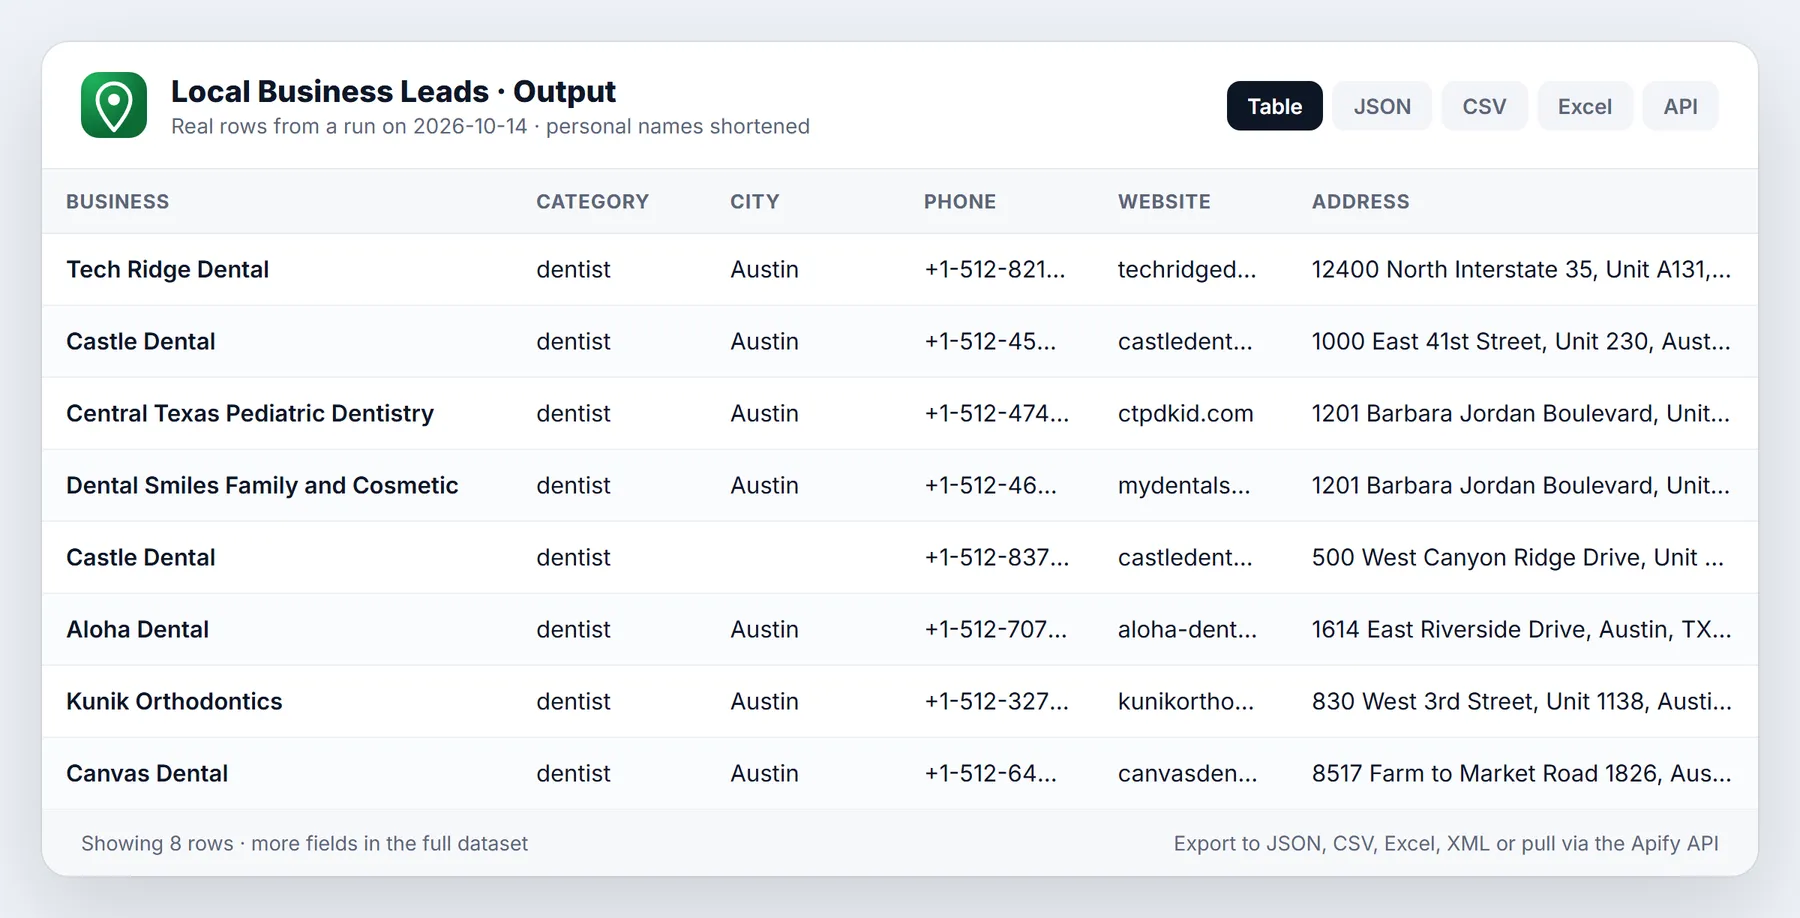Click the green map pin logo icon

pos(114,105)
